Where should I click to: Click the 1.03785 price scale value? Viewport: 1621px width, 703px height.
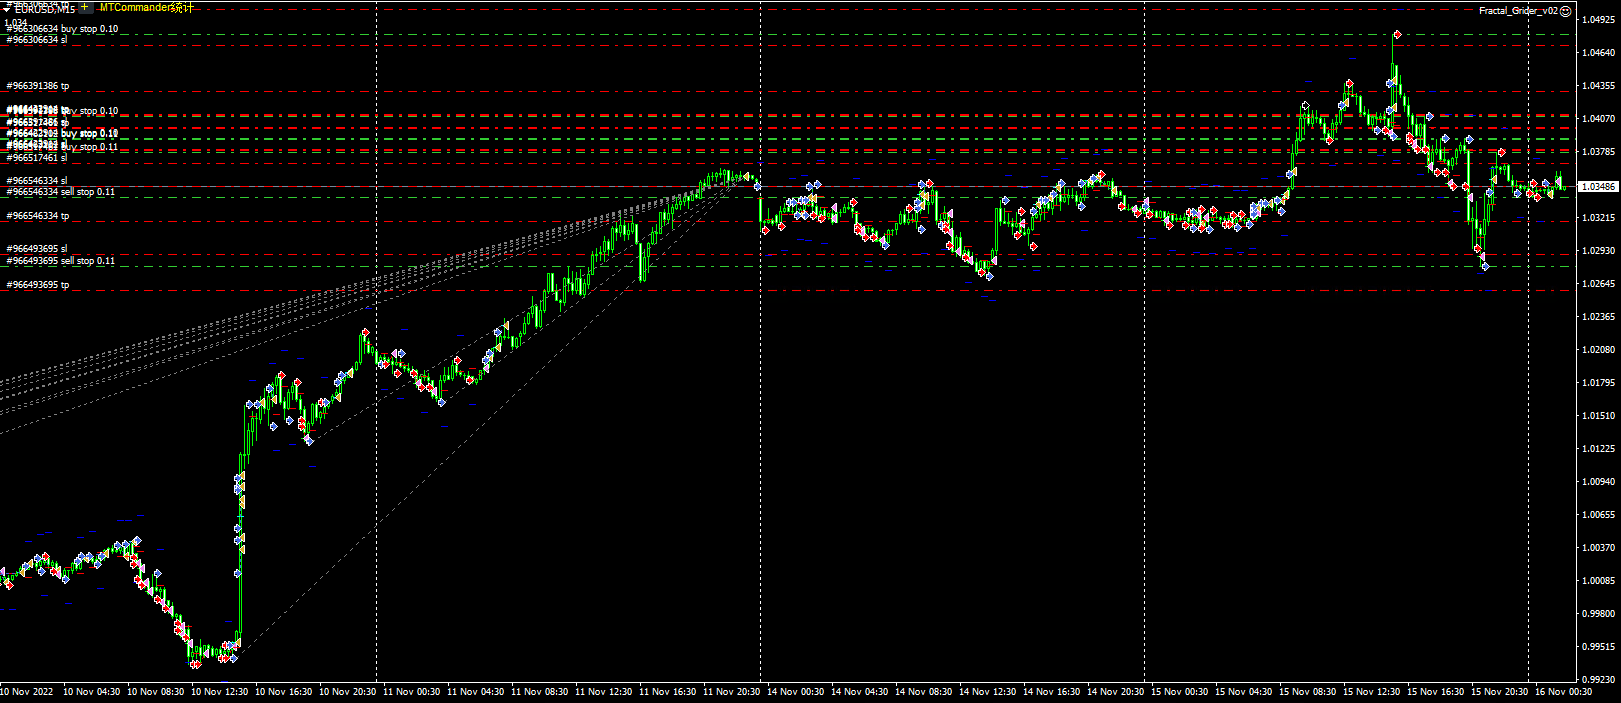point(1598,152)
